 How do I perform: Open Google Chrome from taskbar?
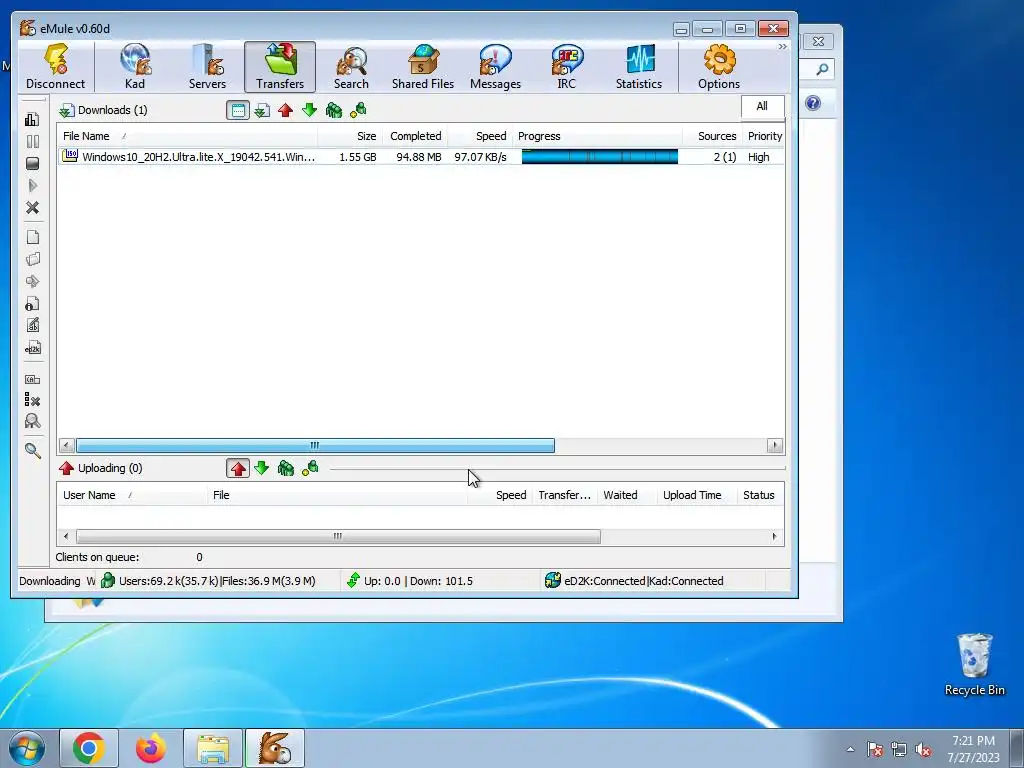[x=89, y=748]
